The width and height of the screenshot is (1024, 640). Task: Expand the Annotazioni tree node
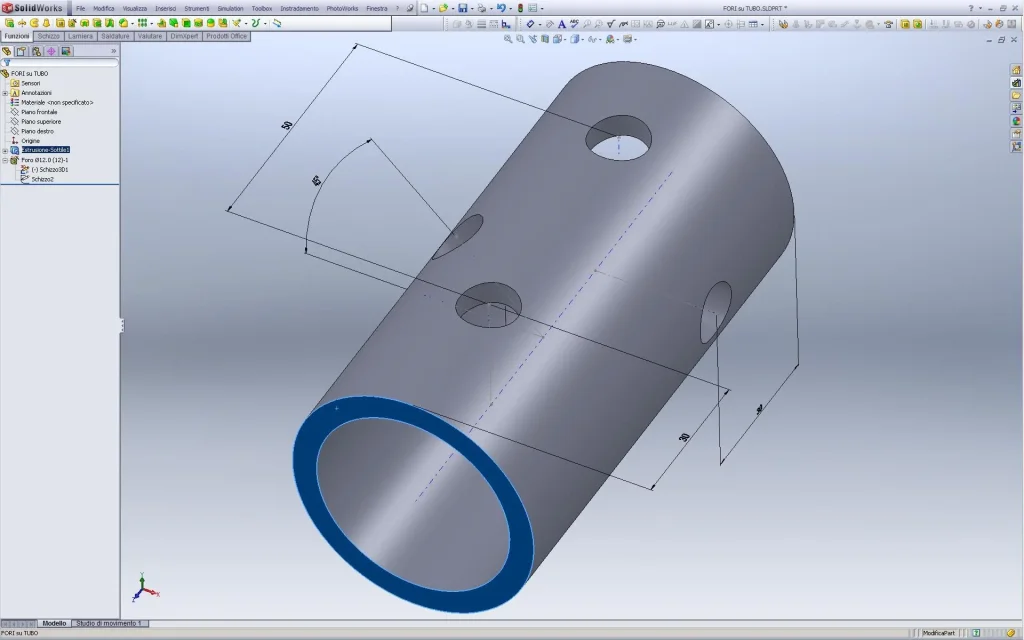click(x=5, y=93)
